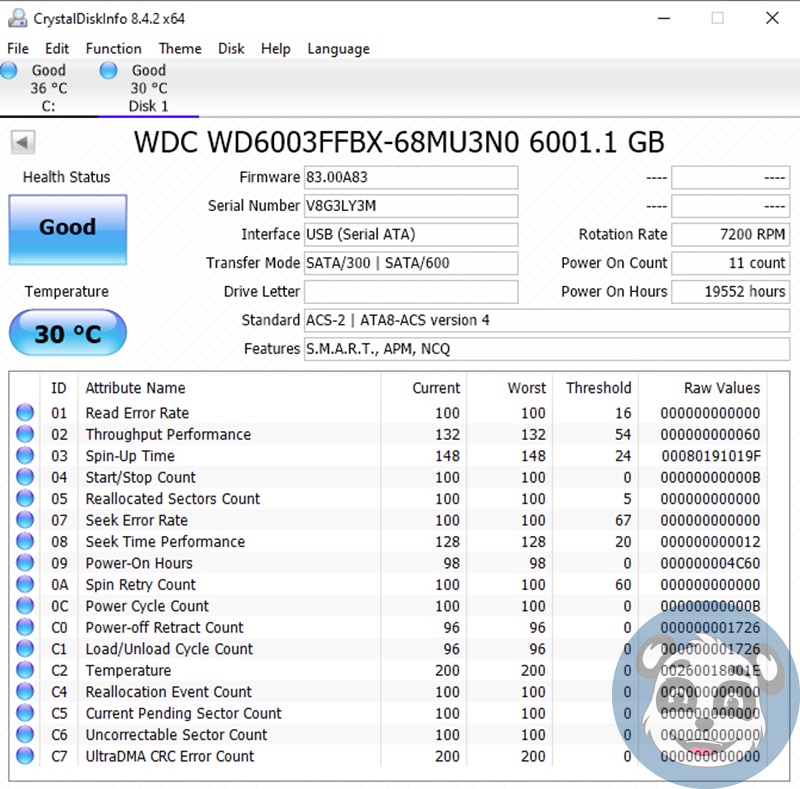Screen dimensions: 800x789
Task: Click raw value 00080191019F of Spin-Up Time
Action: click(x=711, y=456)
